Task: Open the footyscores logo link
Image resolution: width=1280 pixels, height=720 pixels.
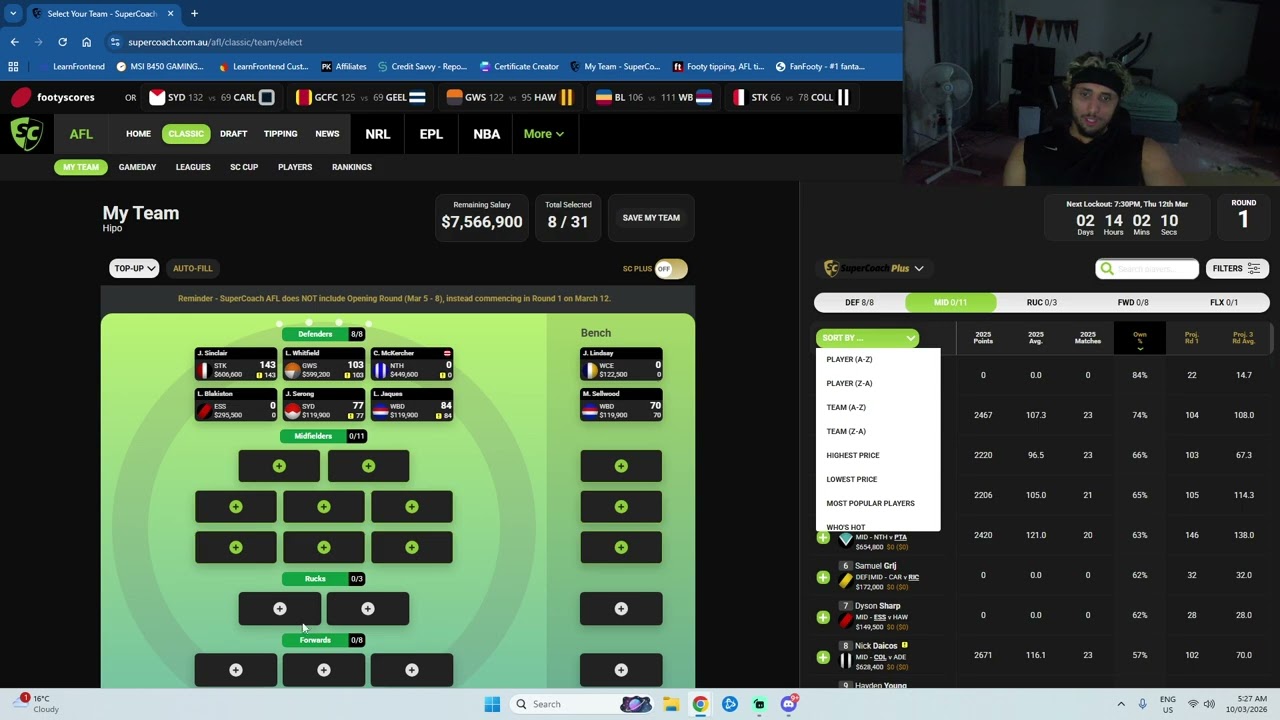Action: tap(53, 97)
